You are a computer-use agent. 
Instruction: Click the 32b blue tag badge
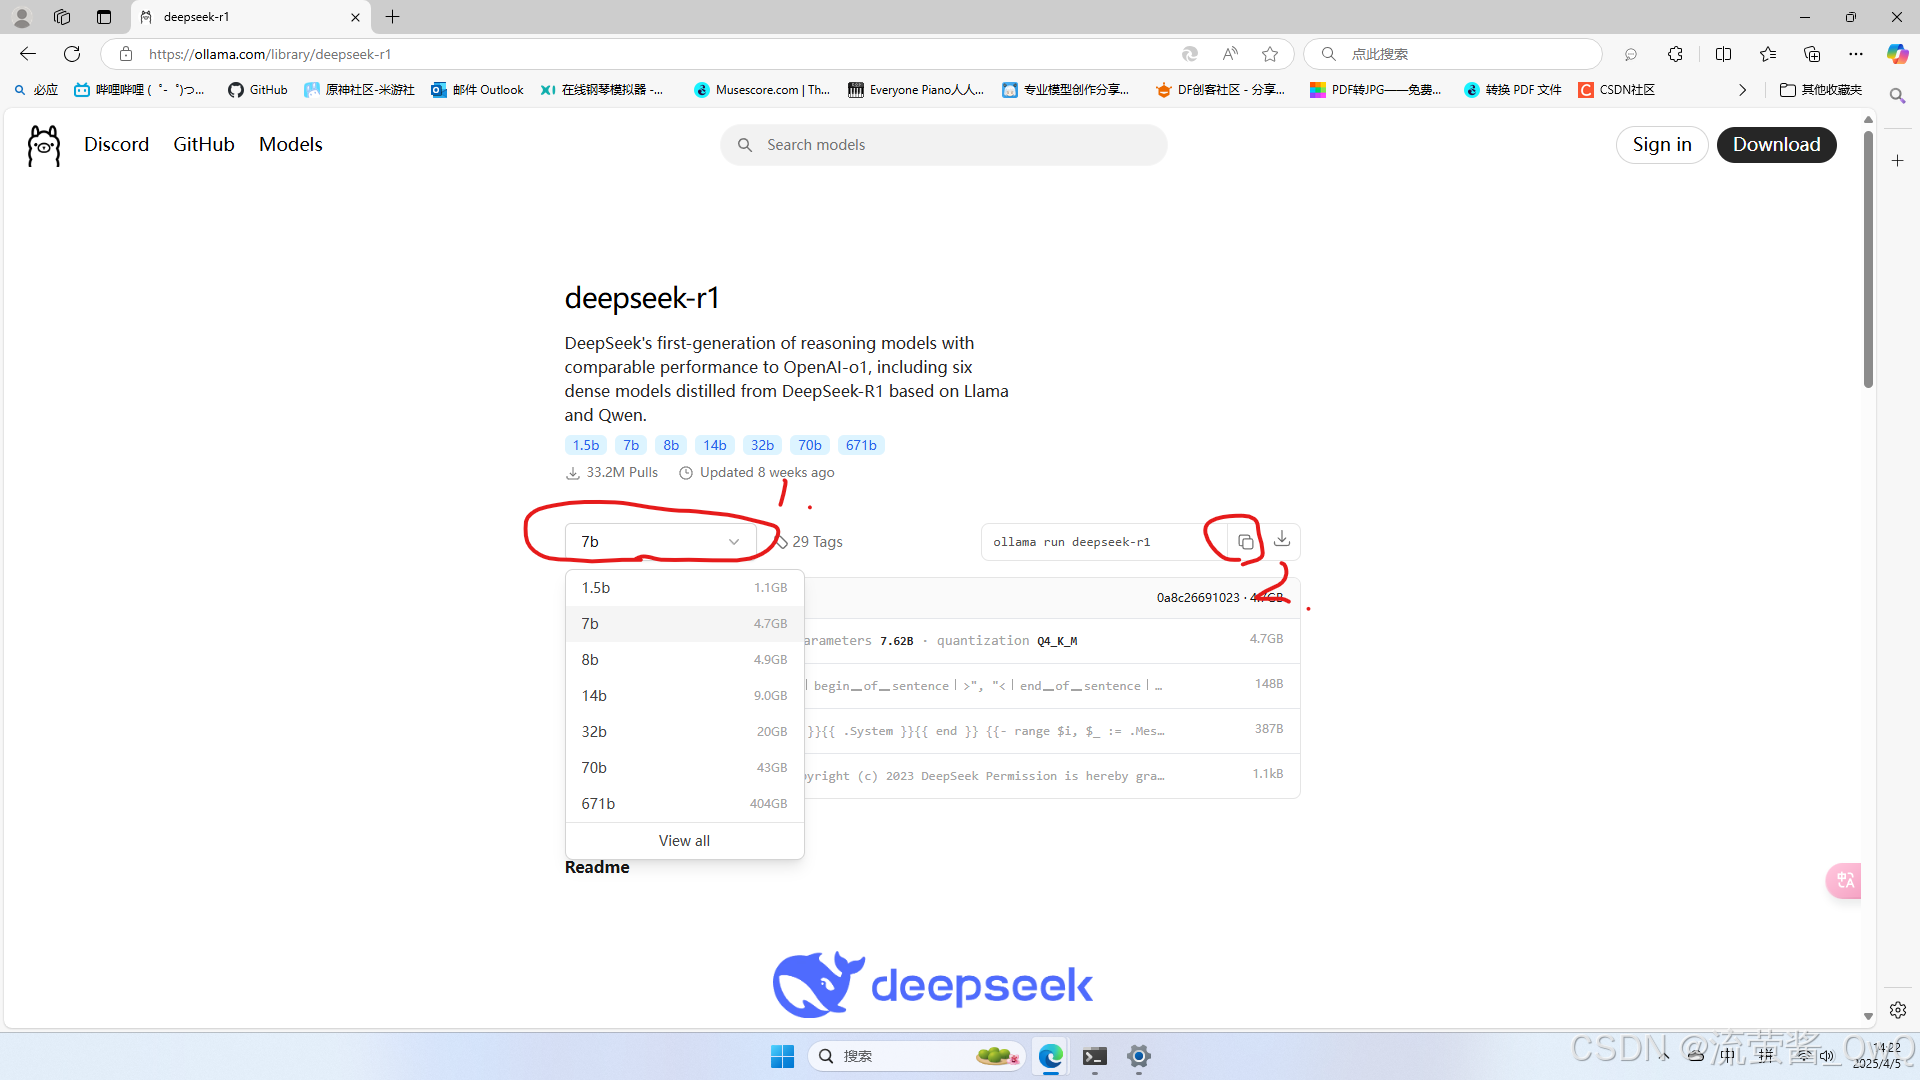coord(763,445)
